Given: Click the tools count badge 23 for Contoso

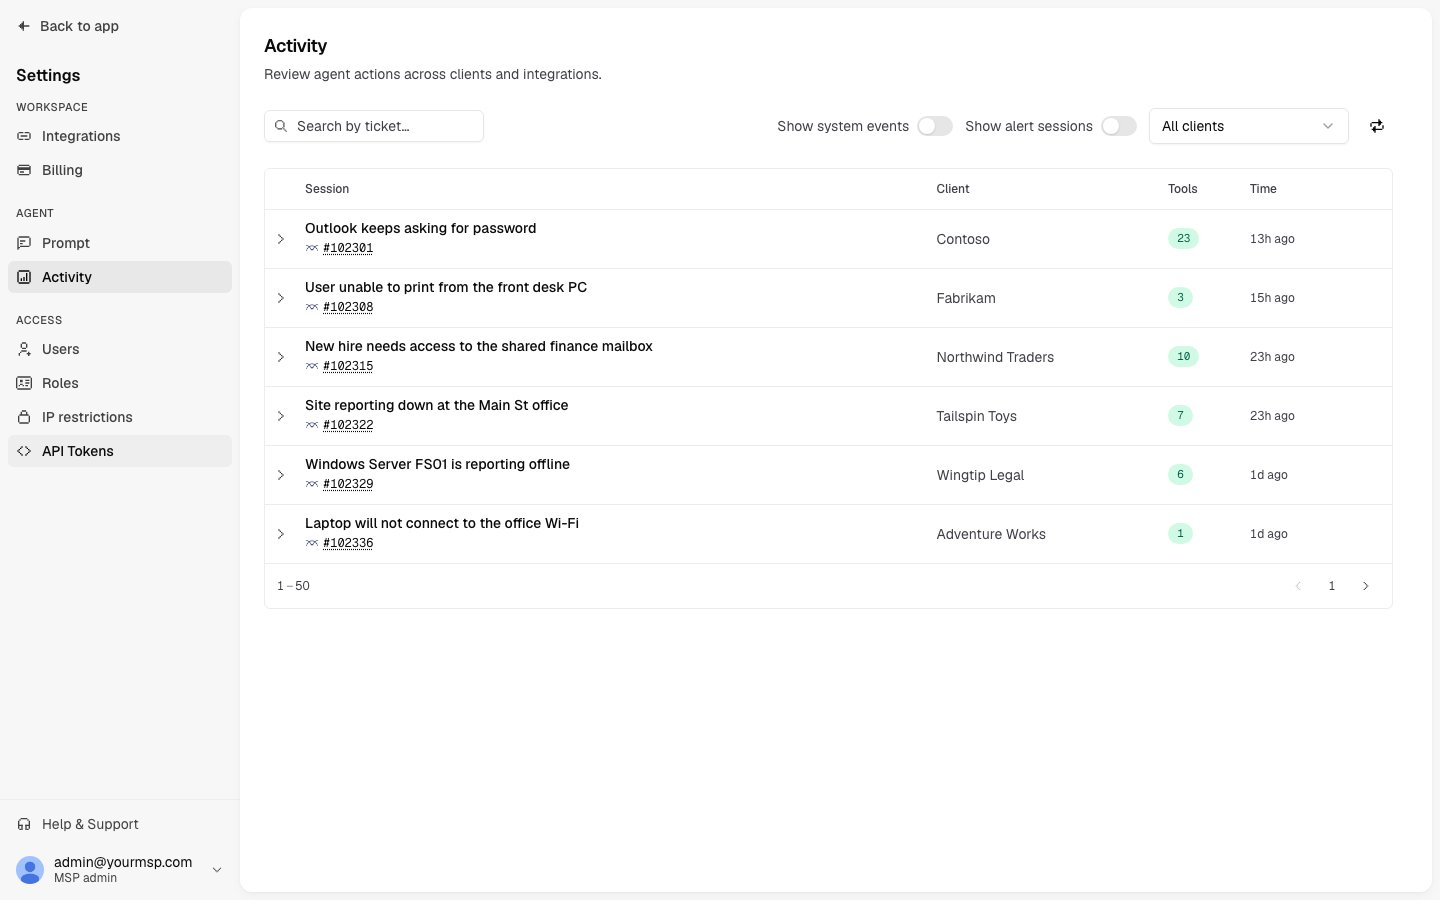Looking at the screenshot, I should [1183, 239].
